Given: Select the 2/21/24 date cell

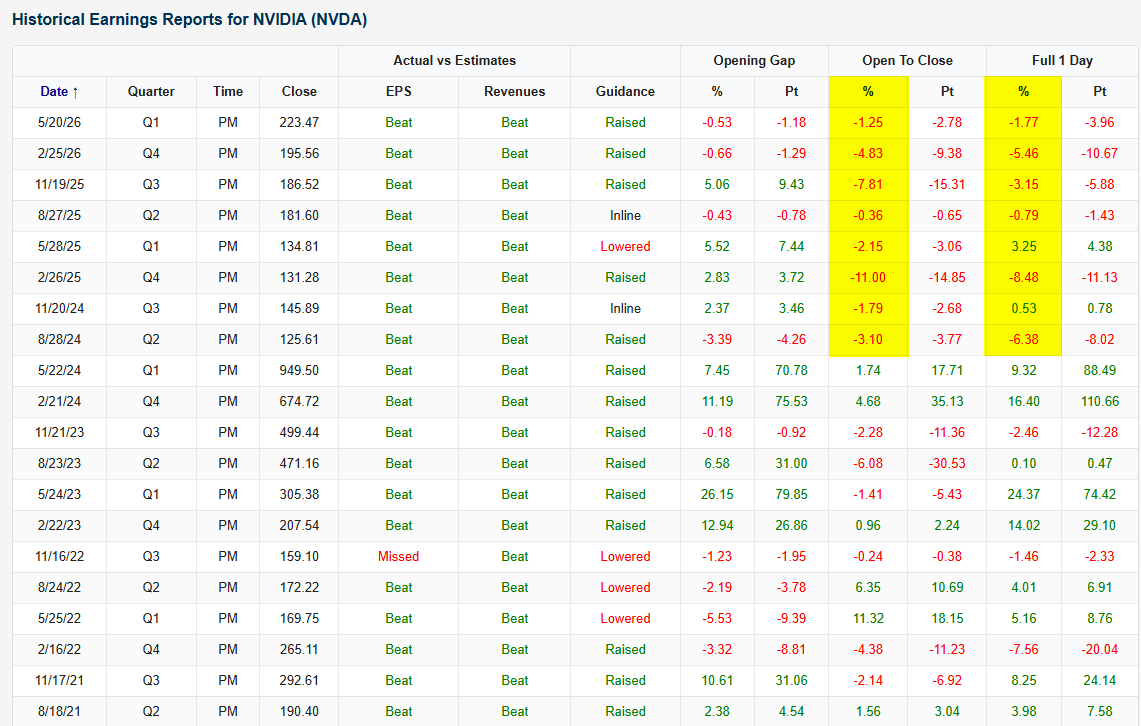Looking at the screenshot, I should [x=59, y=402].
